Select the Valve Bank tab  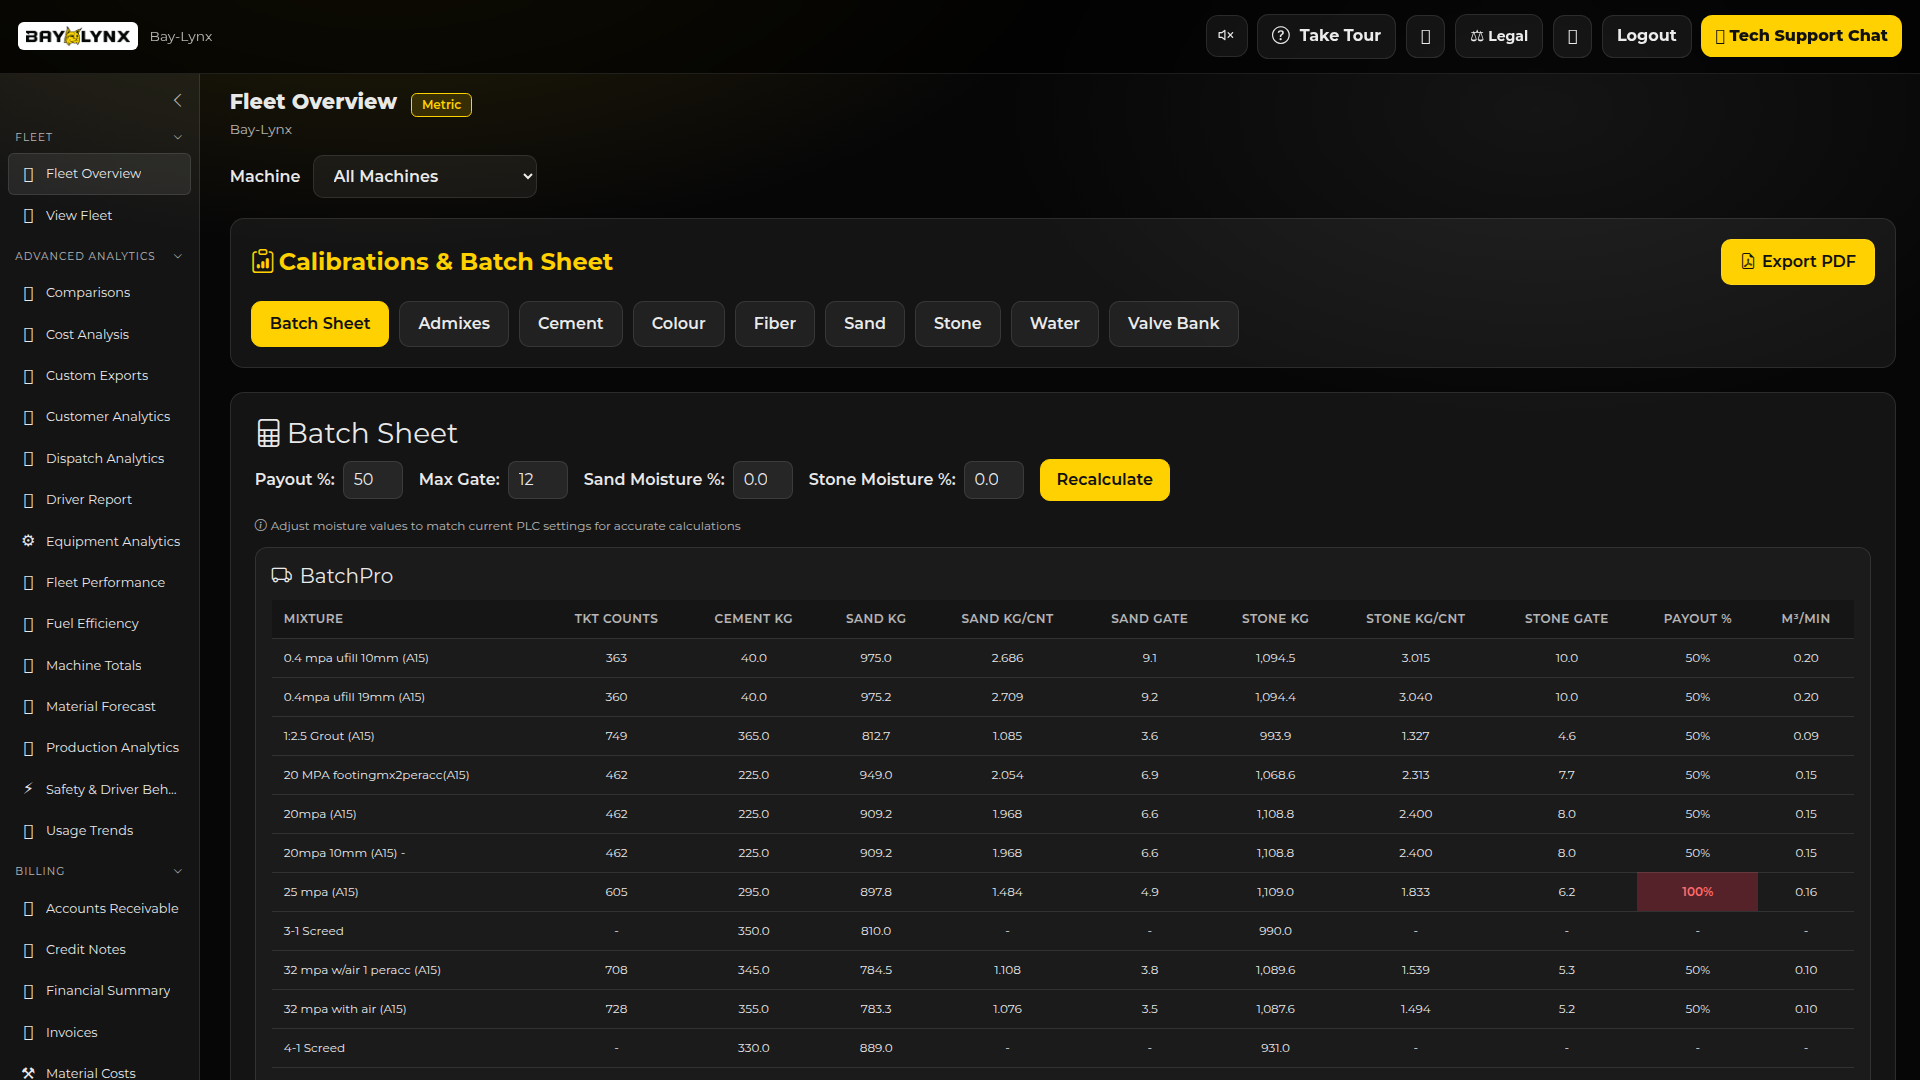click(1173, 323)
